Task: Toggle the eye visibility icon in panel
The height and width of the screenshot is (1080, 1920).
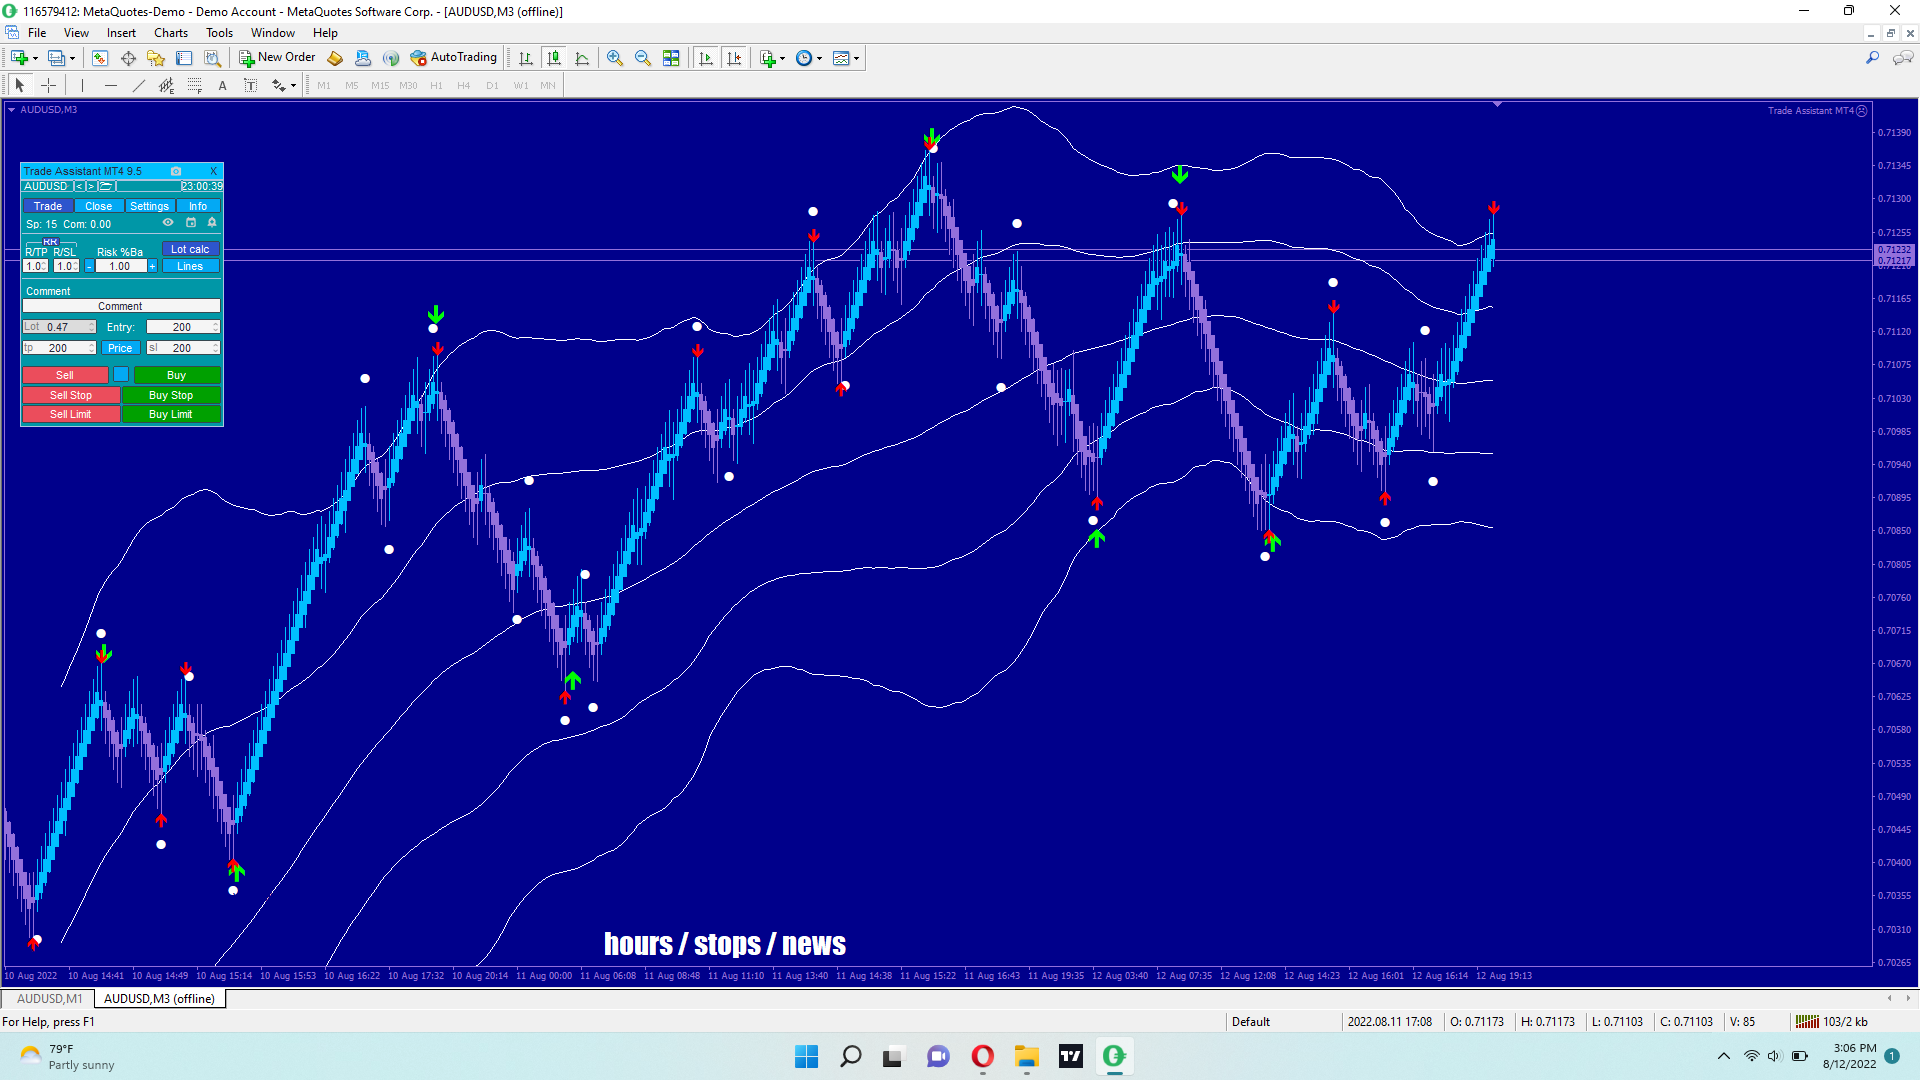Action: 168,223
